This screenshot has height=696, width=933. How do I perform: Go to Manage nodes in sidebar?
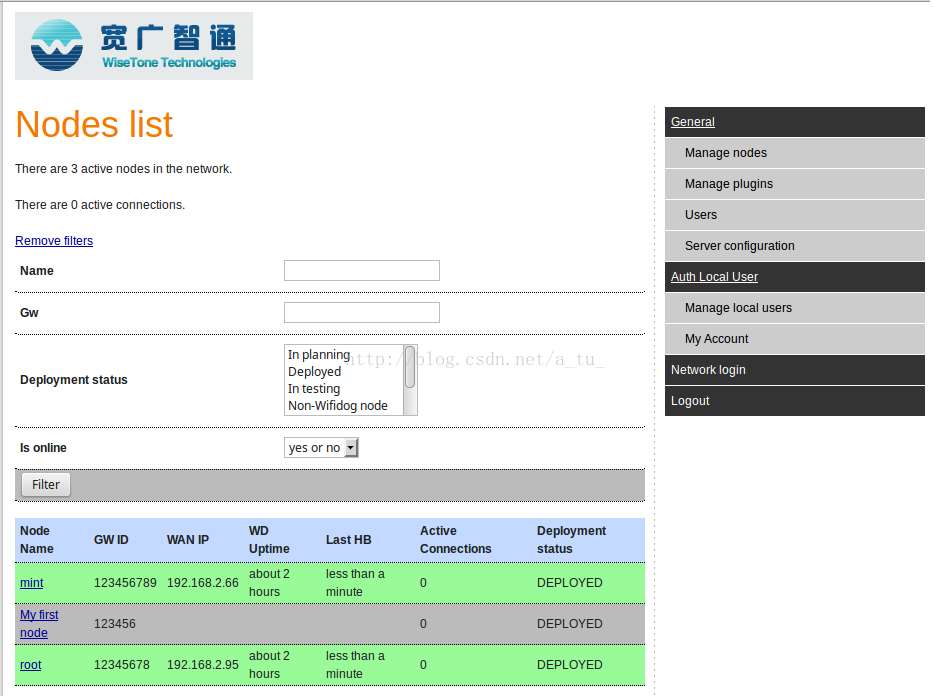point(726,153)
